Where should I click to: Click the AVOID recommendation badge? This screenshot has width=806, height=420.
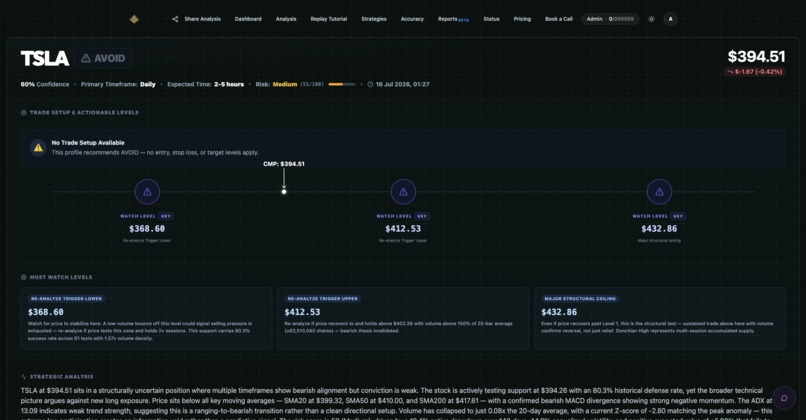point(103,58)
